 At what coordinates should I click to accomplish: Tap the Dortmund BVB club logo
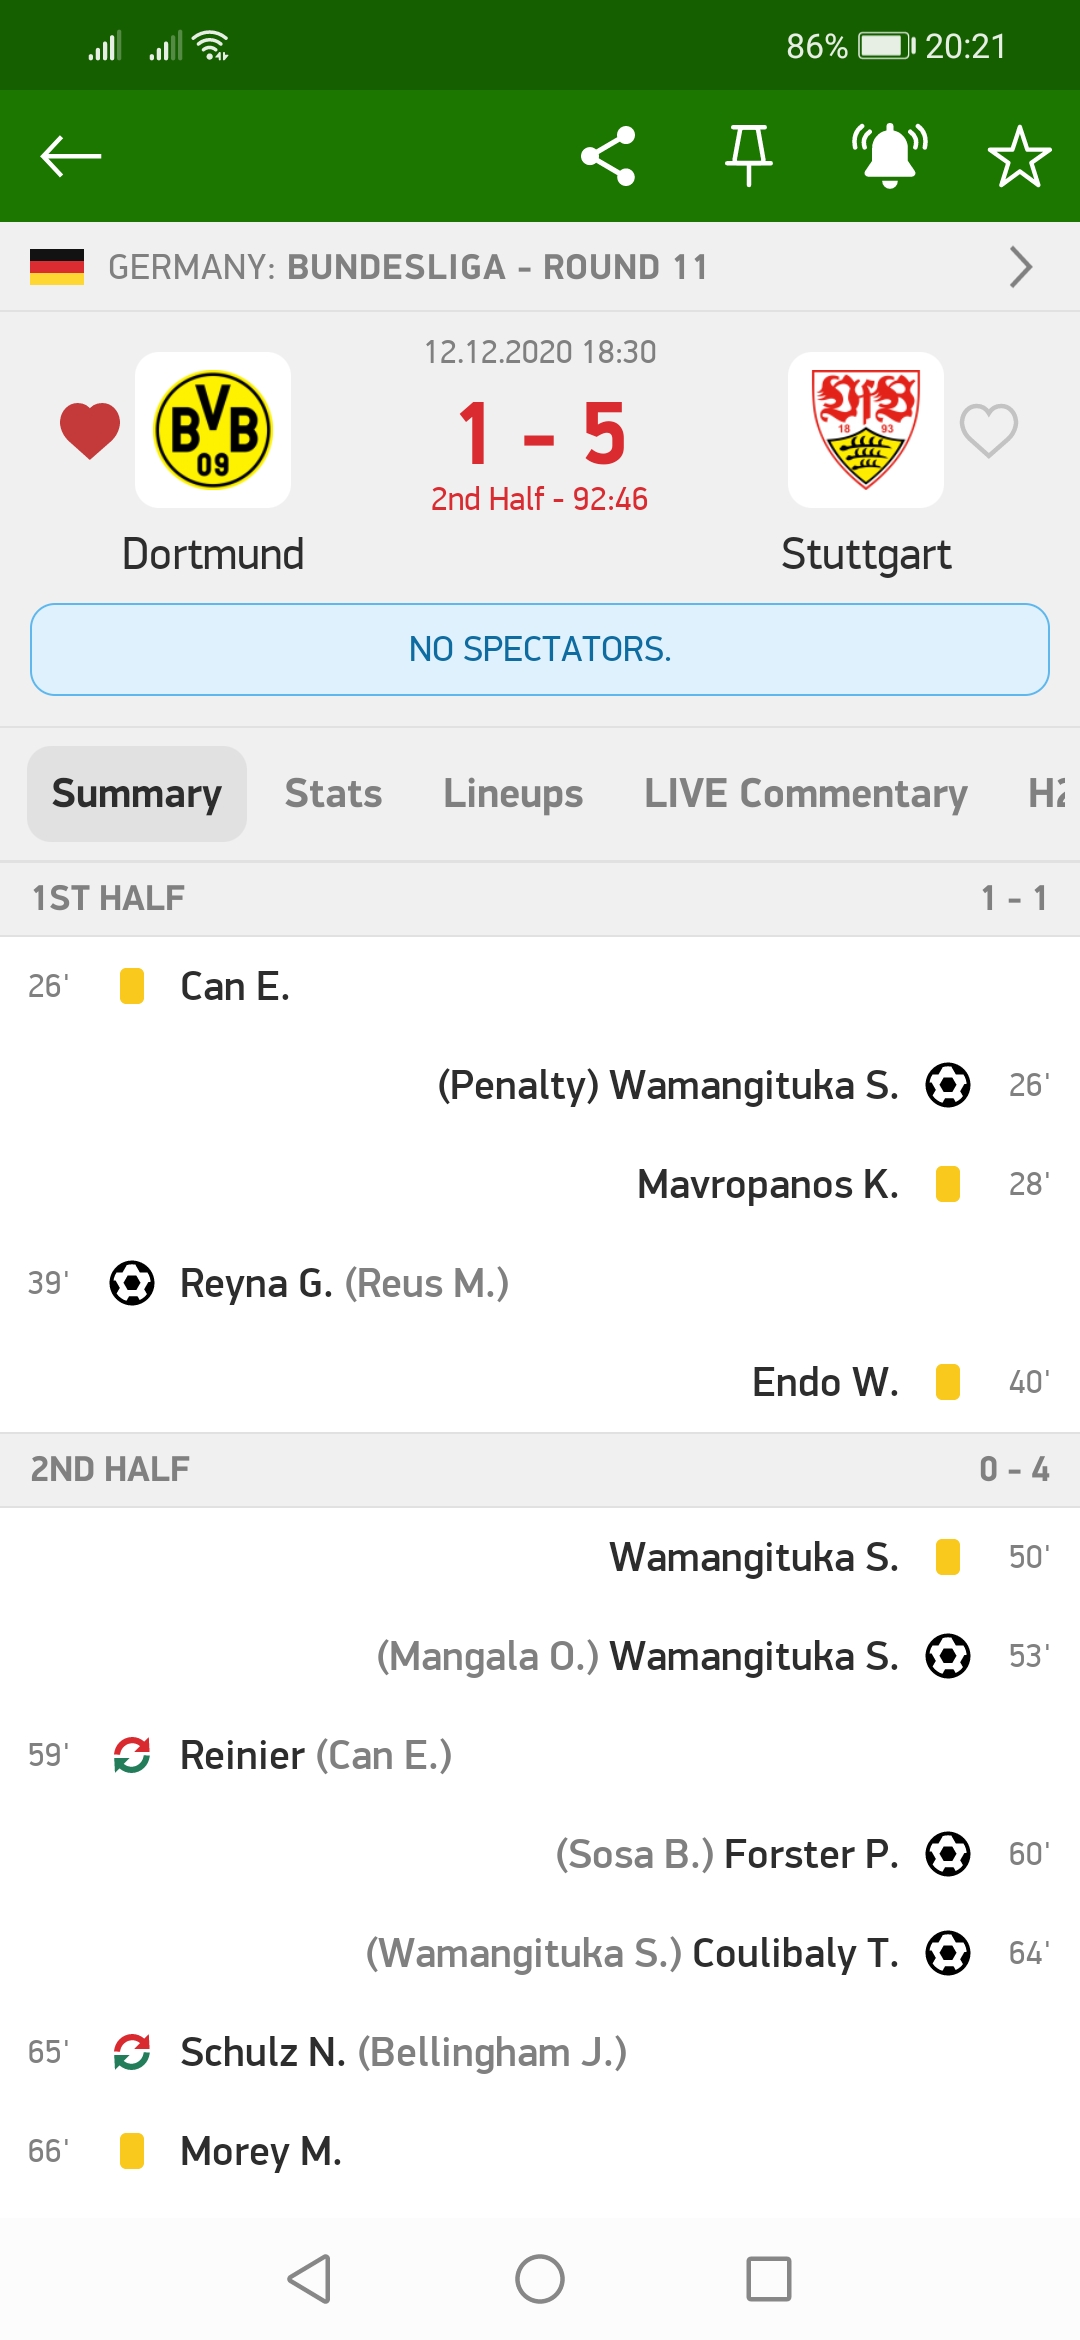[x=213, y=429]
